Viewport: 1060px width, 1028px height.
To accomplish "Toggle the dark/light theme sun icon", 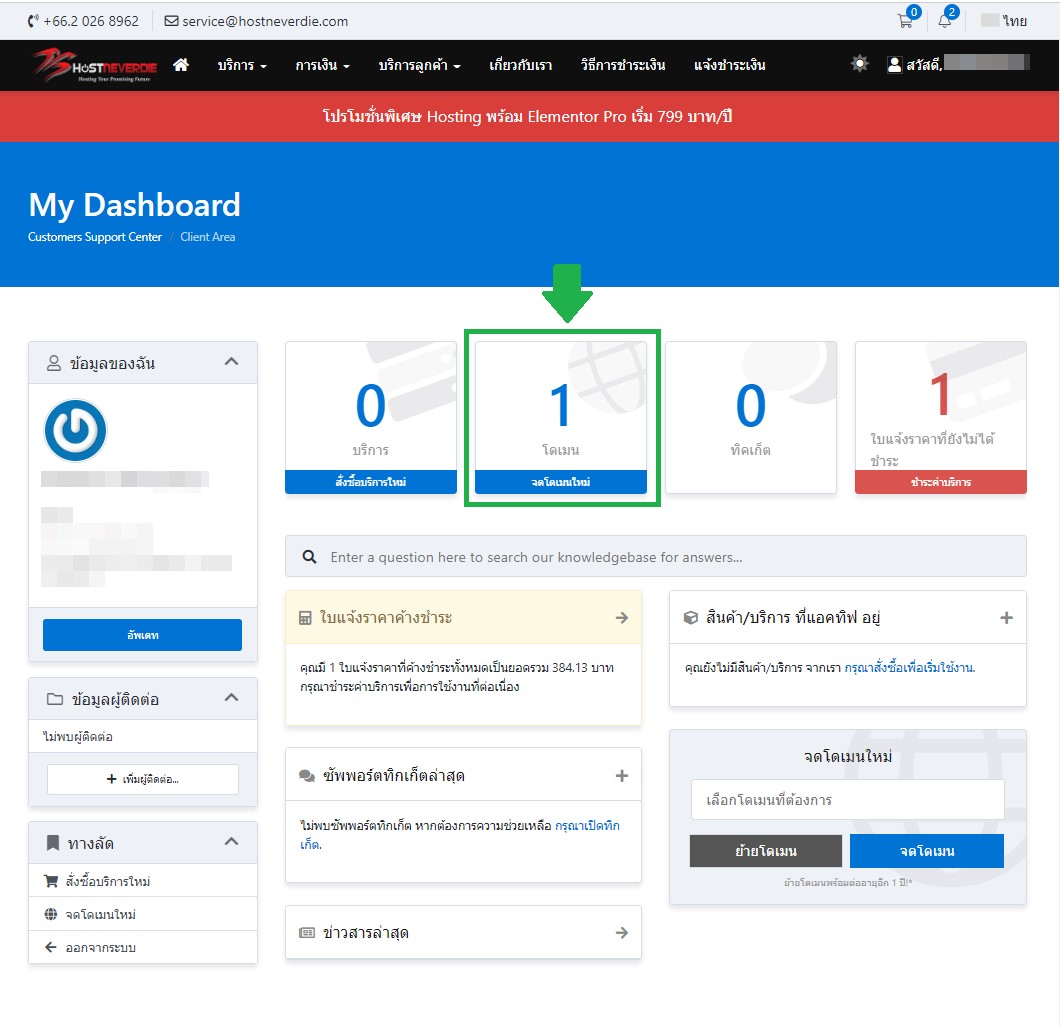I will tap(859, 64).
